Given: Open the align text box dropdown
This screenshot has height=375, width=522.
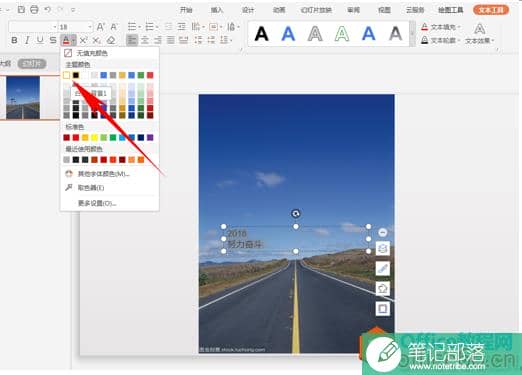Looking at the screenshot, I should coord(215,26).
